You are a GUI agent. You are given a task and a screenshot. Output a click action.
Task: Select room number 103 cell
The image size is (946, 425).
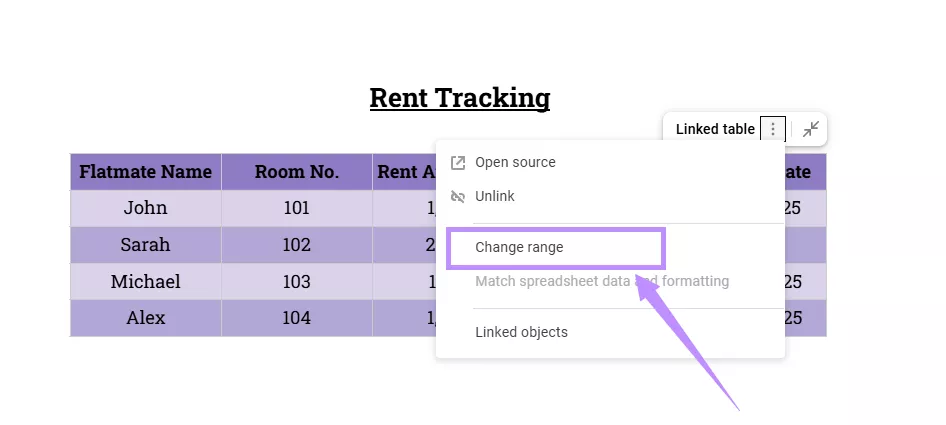point(297,282)
